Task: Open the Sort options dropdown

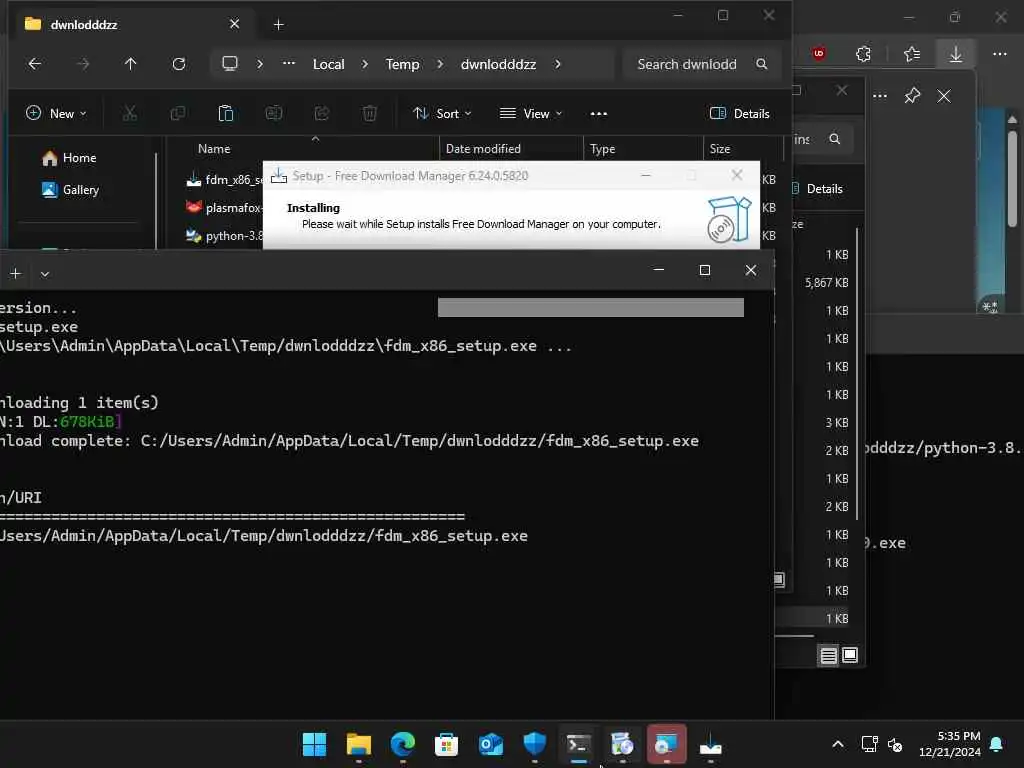Action: (x=442, y=114)
